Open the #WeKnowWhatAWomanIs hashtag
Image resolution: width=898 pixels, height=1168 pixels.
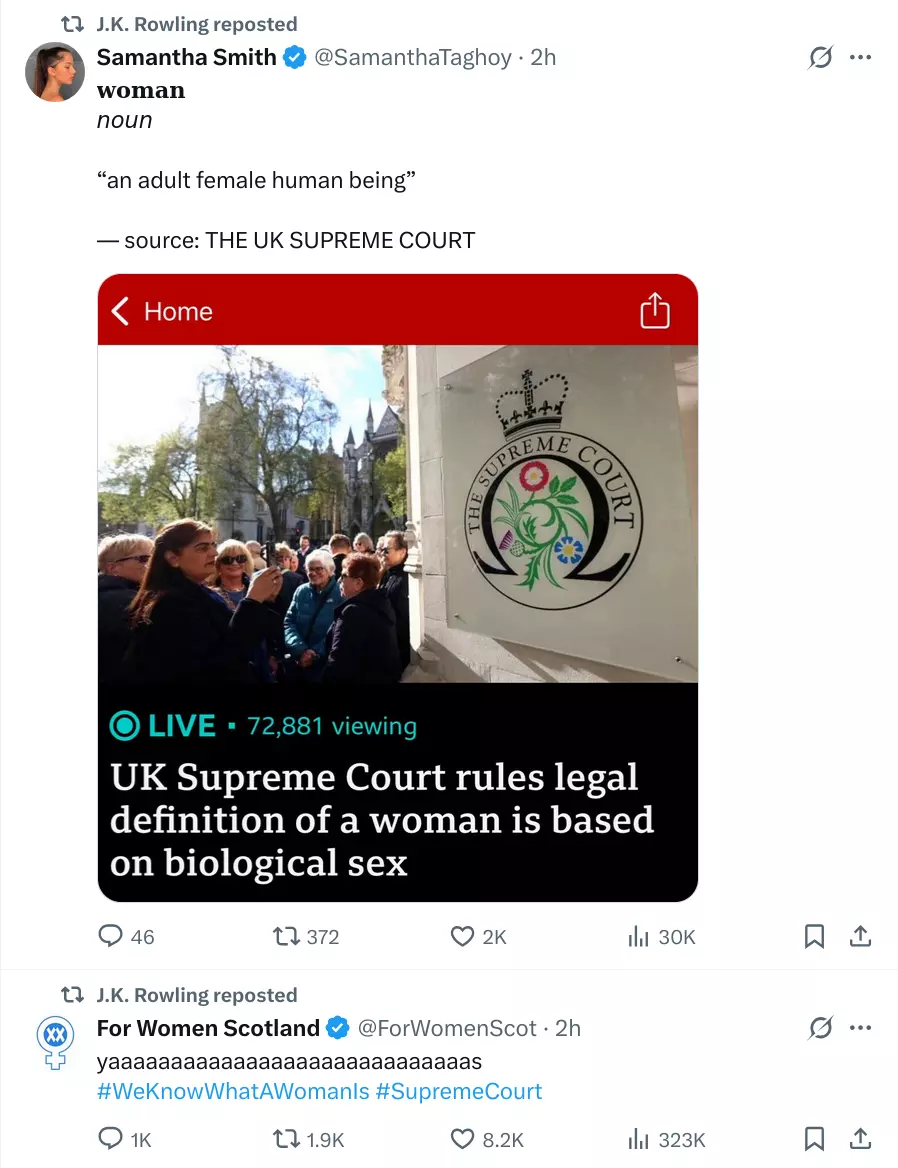pyautogui.click(x=233, y=1091)
